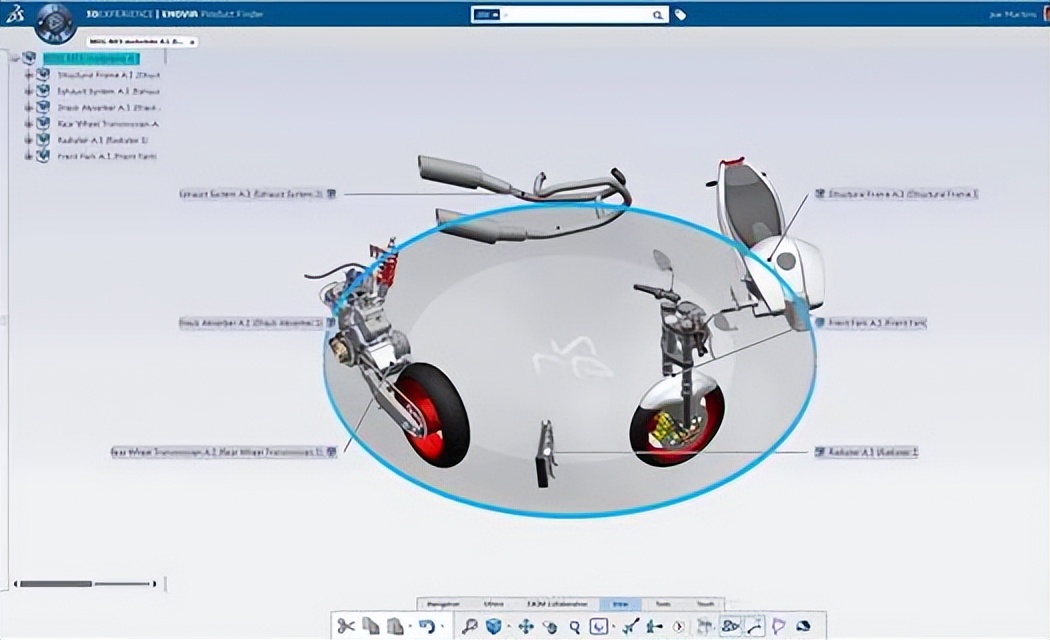Expand the Exhaust System tree node

29,91
